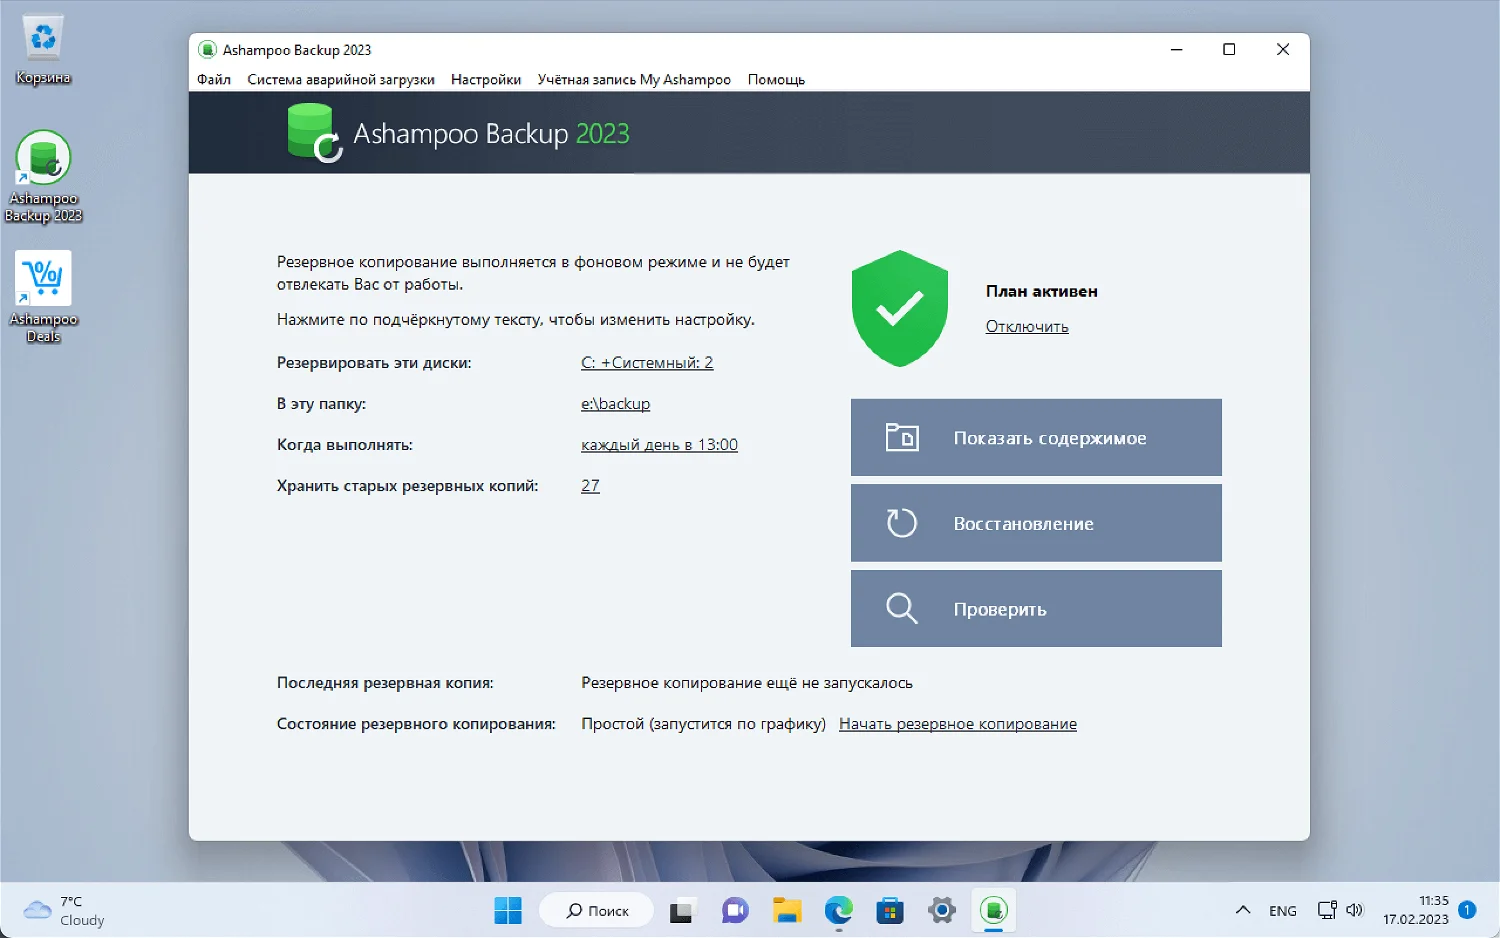Click Начать резервное копирование link
Image resolution: width=1500 pixels, height=938 pixels.
pyautogui.click(x=958, y=724)
